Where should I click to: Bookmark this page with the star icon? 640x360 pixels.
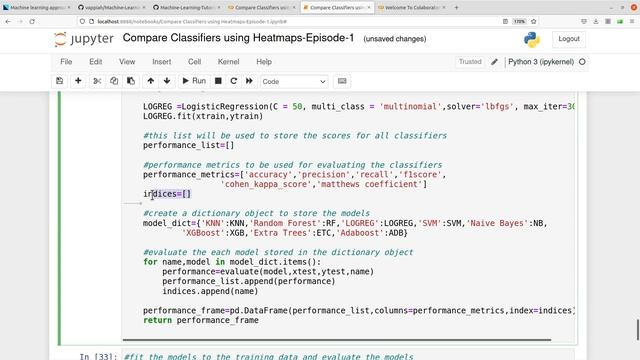(x=533, y=21)
